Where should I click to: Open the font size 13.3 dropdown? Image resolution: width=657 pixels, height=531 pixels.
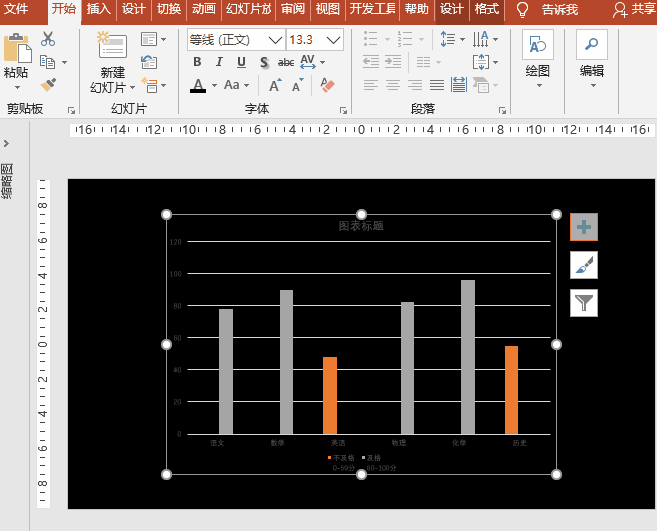click(x=334, y=40)
